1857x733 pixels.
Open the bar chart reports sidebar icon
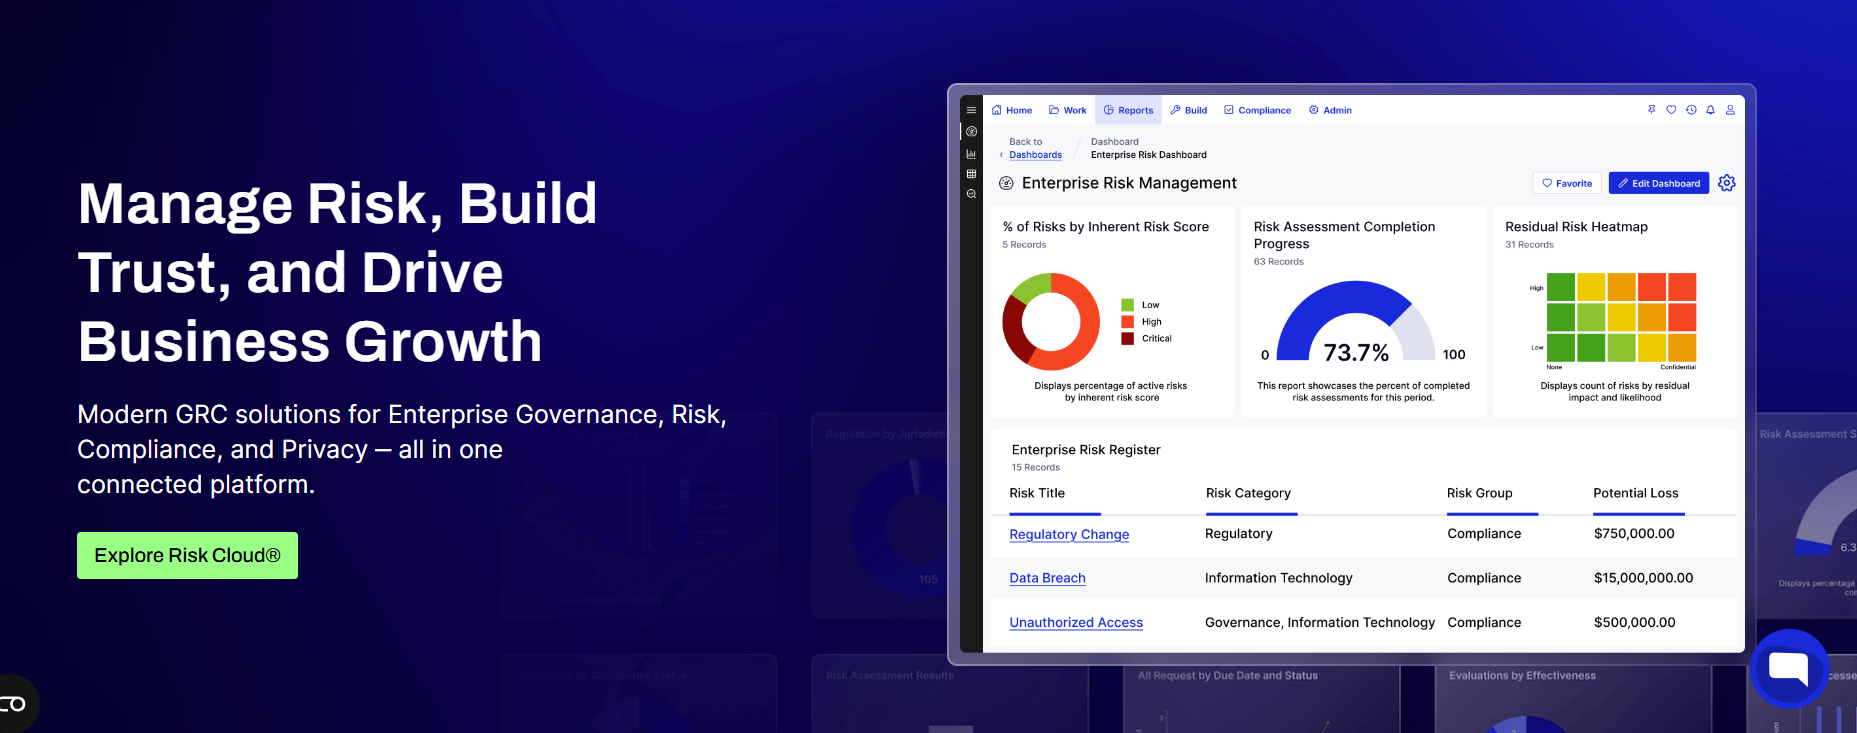coord(971,154)
